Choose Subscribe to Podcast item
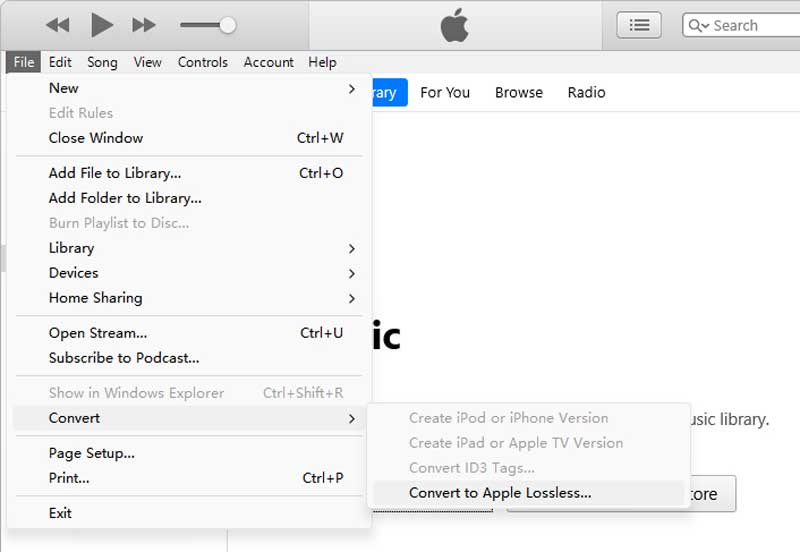The width and height of the screenshot is (800, 552). 189,358
